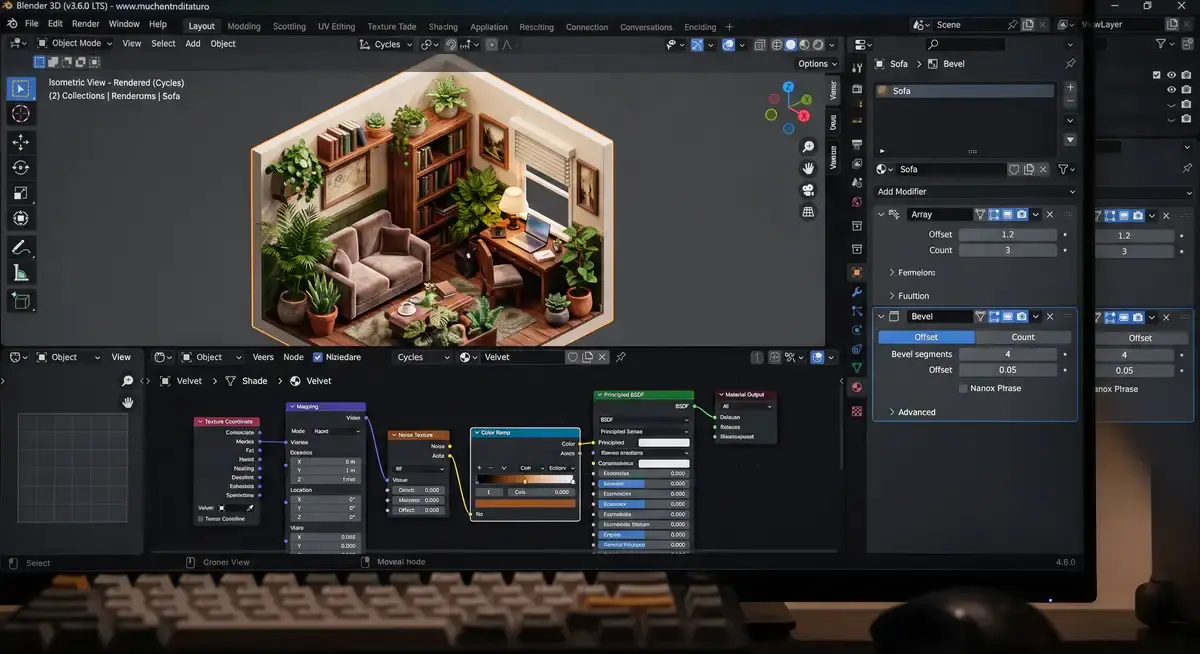The width and height of the screenshot is (1200, 654).
Task: Open the Object properties orange square tab
Action: pos(857,272)
